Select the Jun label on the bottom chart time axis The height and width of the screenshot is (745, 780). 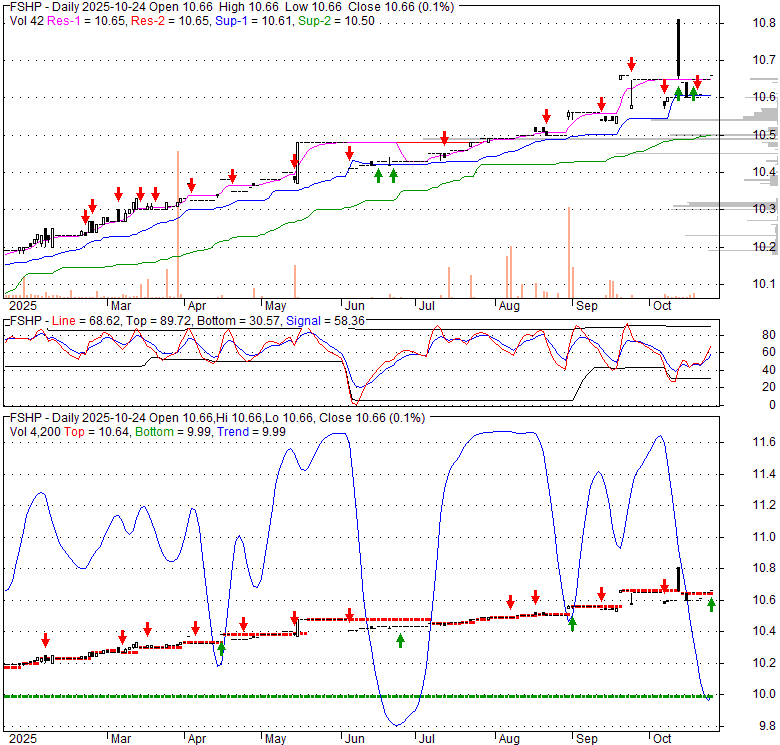(x=353, y=738)
